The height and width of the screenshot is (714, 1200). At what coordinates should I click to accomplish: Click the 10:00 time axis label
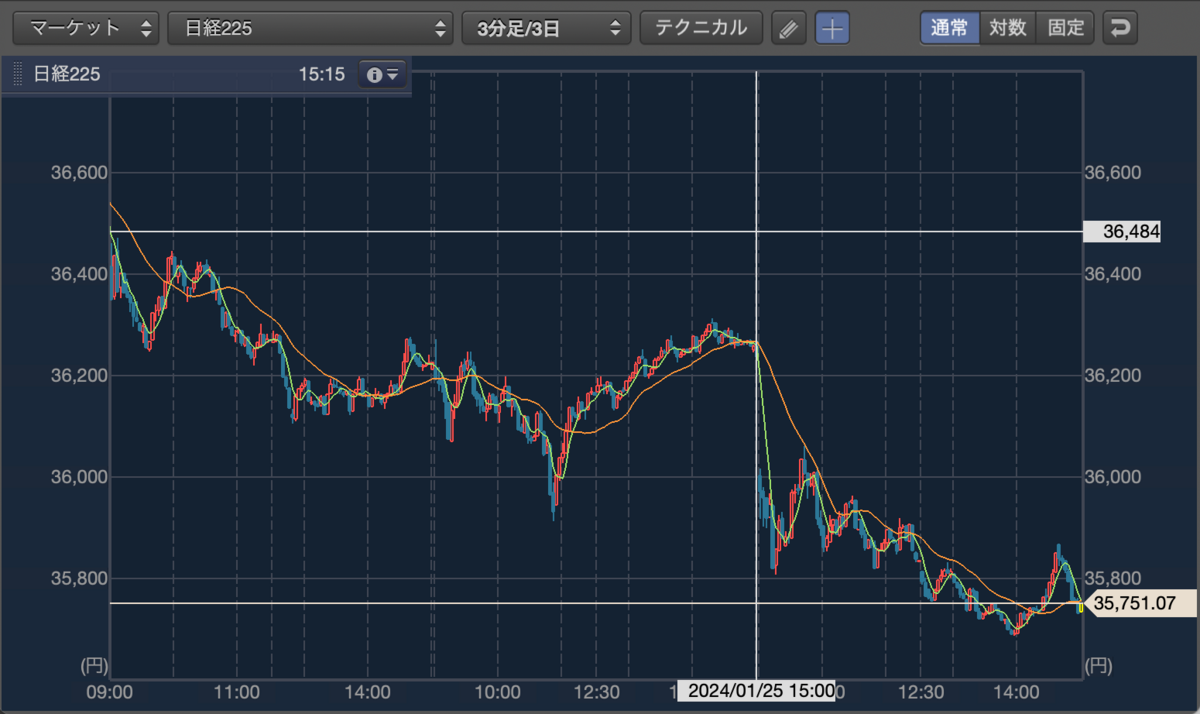(497, 691)
